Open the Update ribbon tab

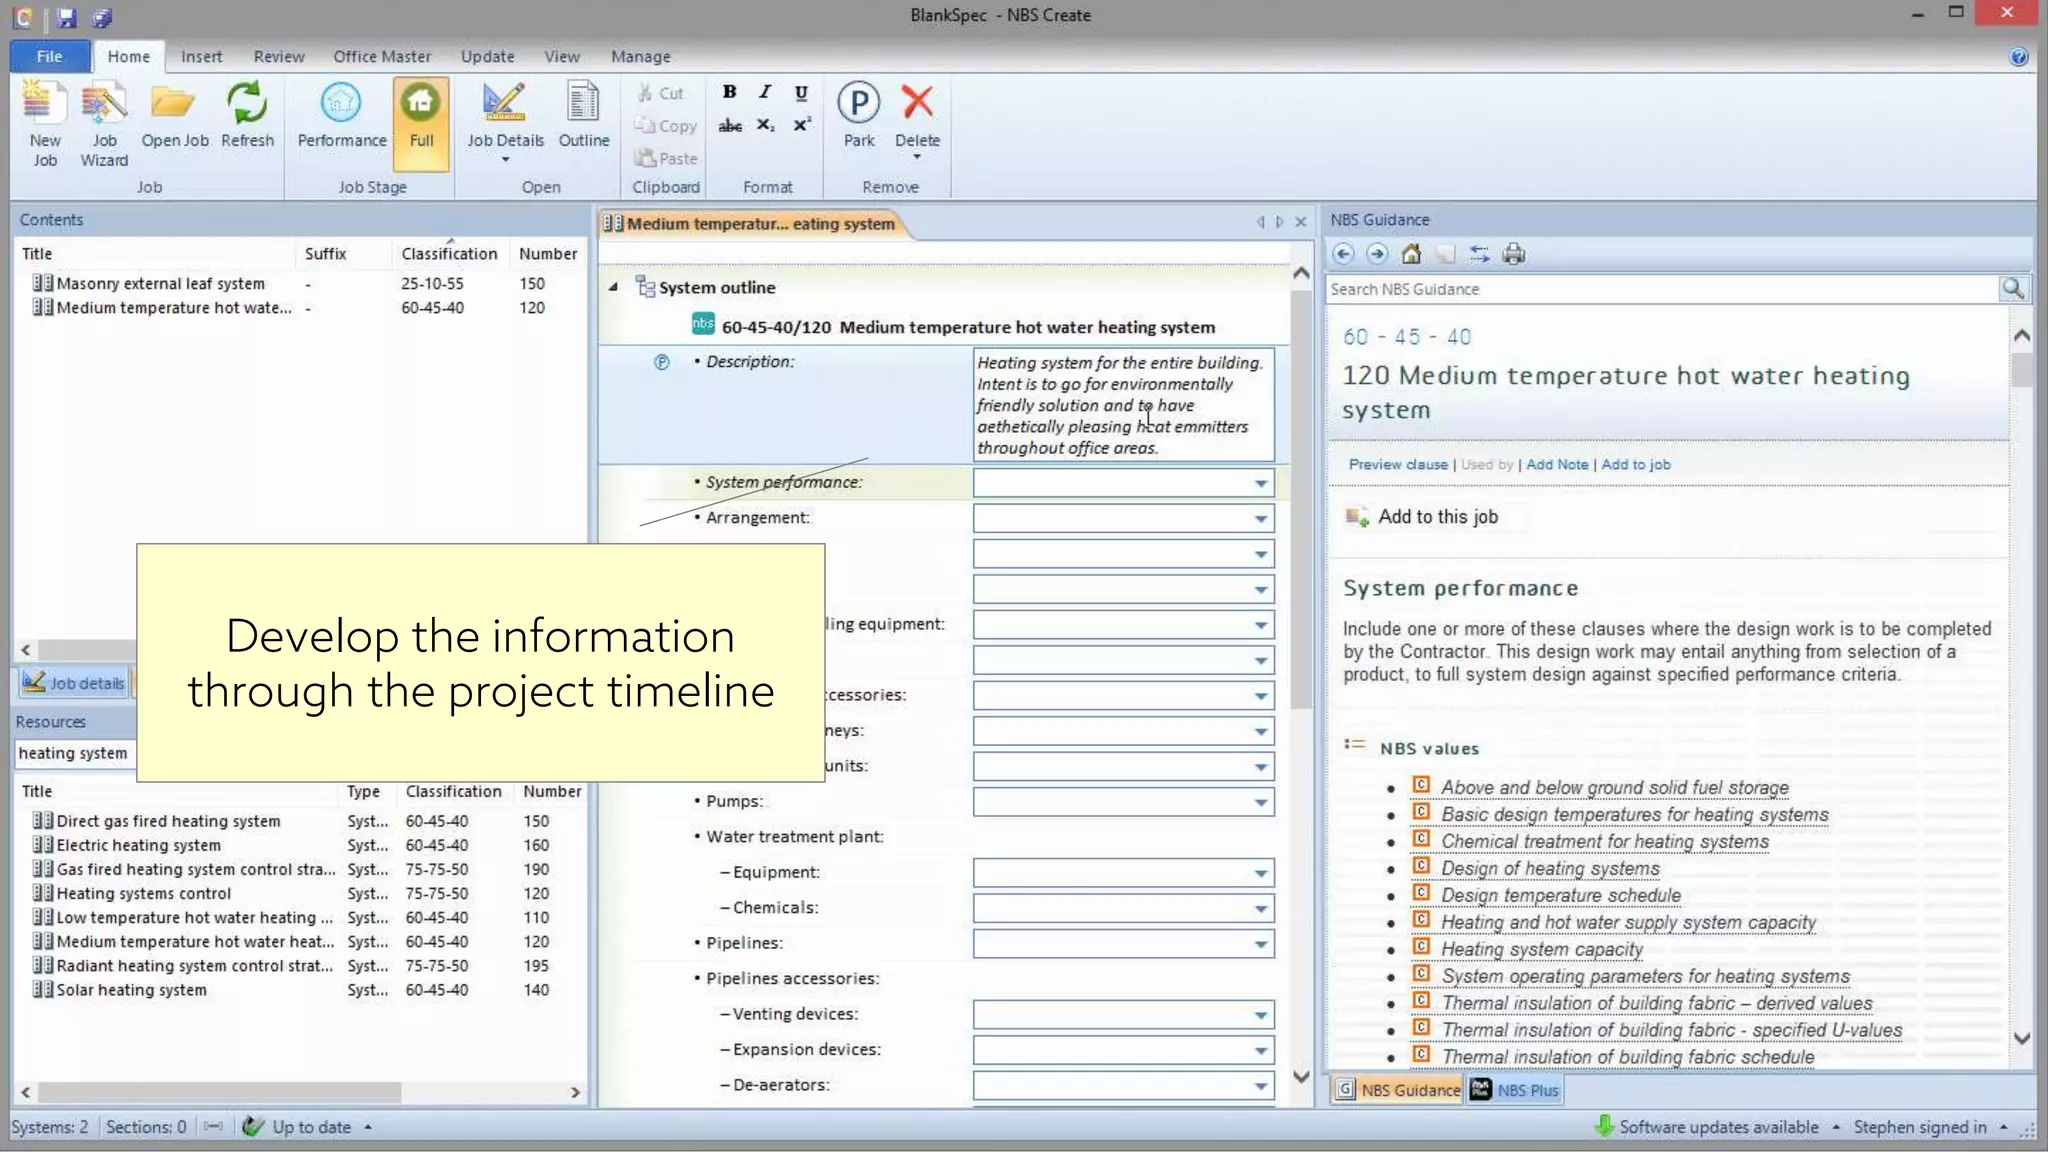pos(487,56)
